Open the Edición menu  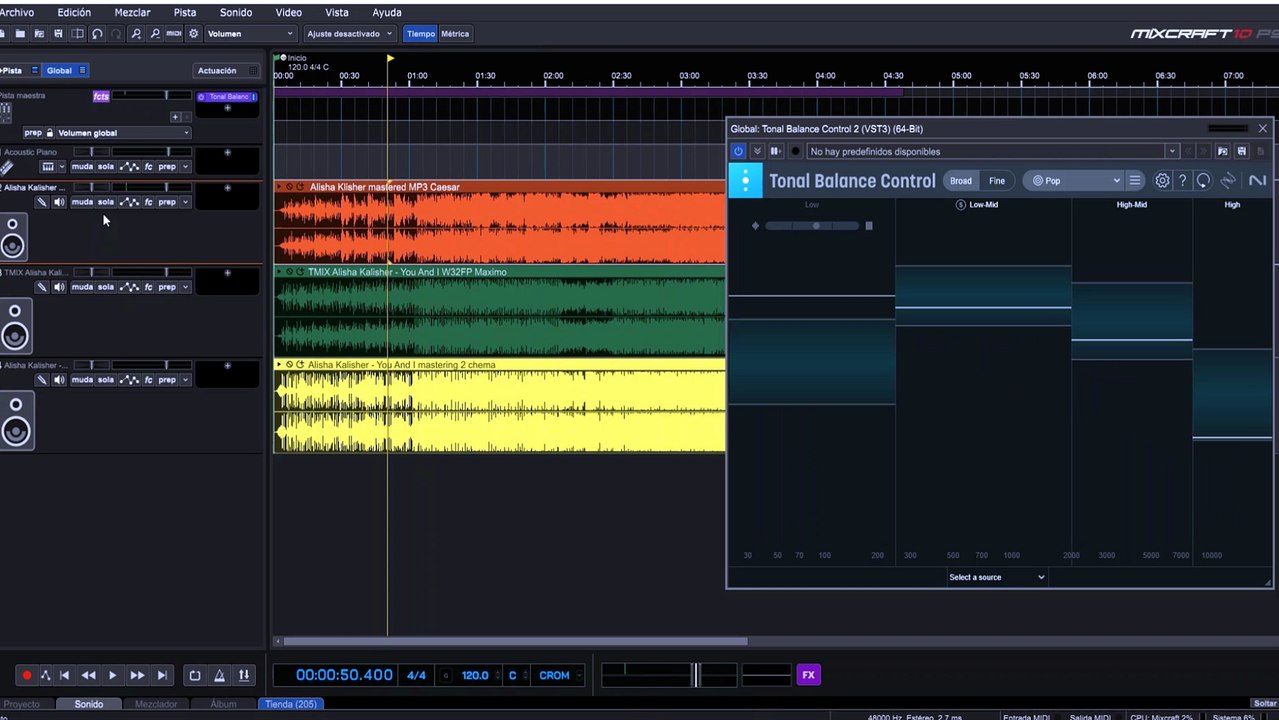coord(74,13)
